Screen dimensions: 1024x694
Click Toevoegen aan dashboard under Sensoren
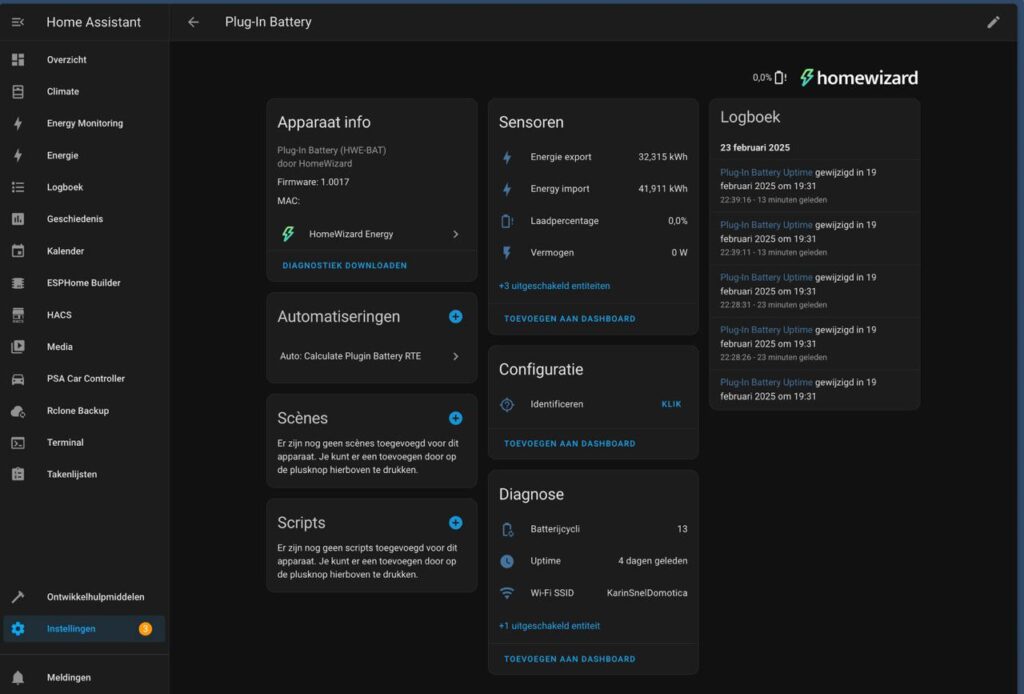click(569, 319)
